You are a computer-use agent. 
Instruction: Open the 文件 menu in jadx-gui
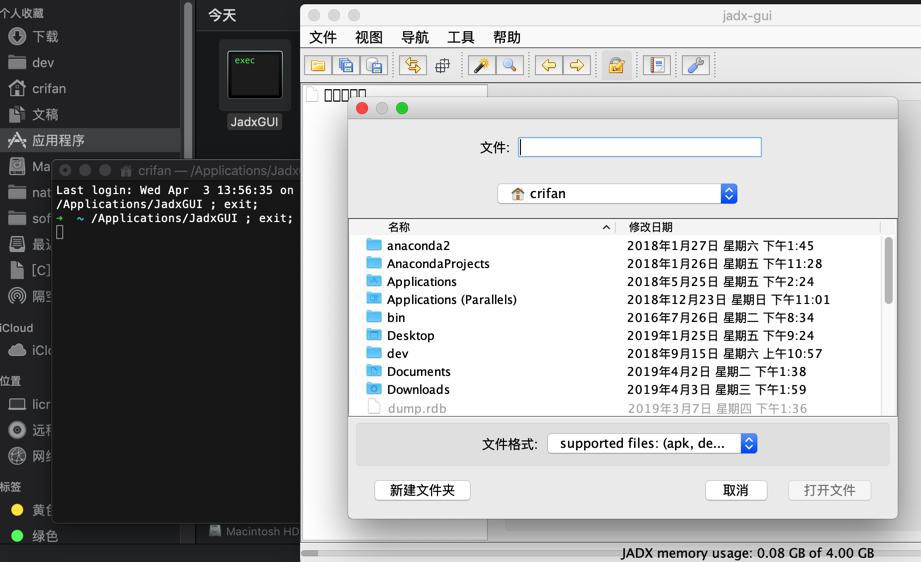[323, 38]
